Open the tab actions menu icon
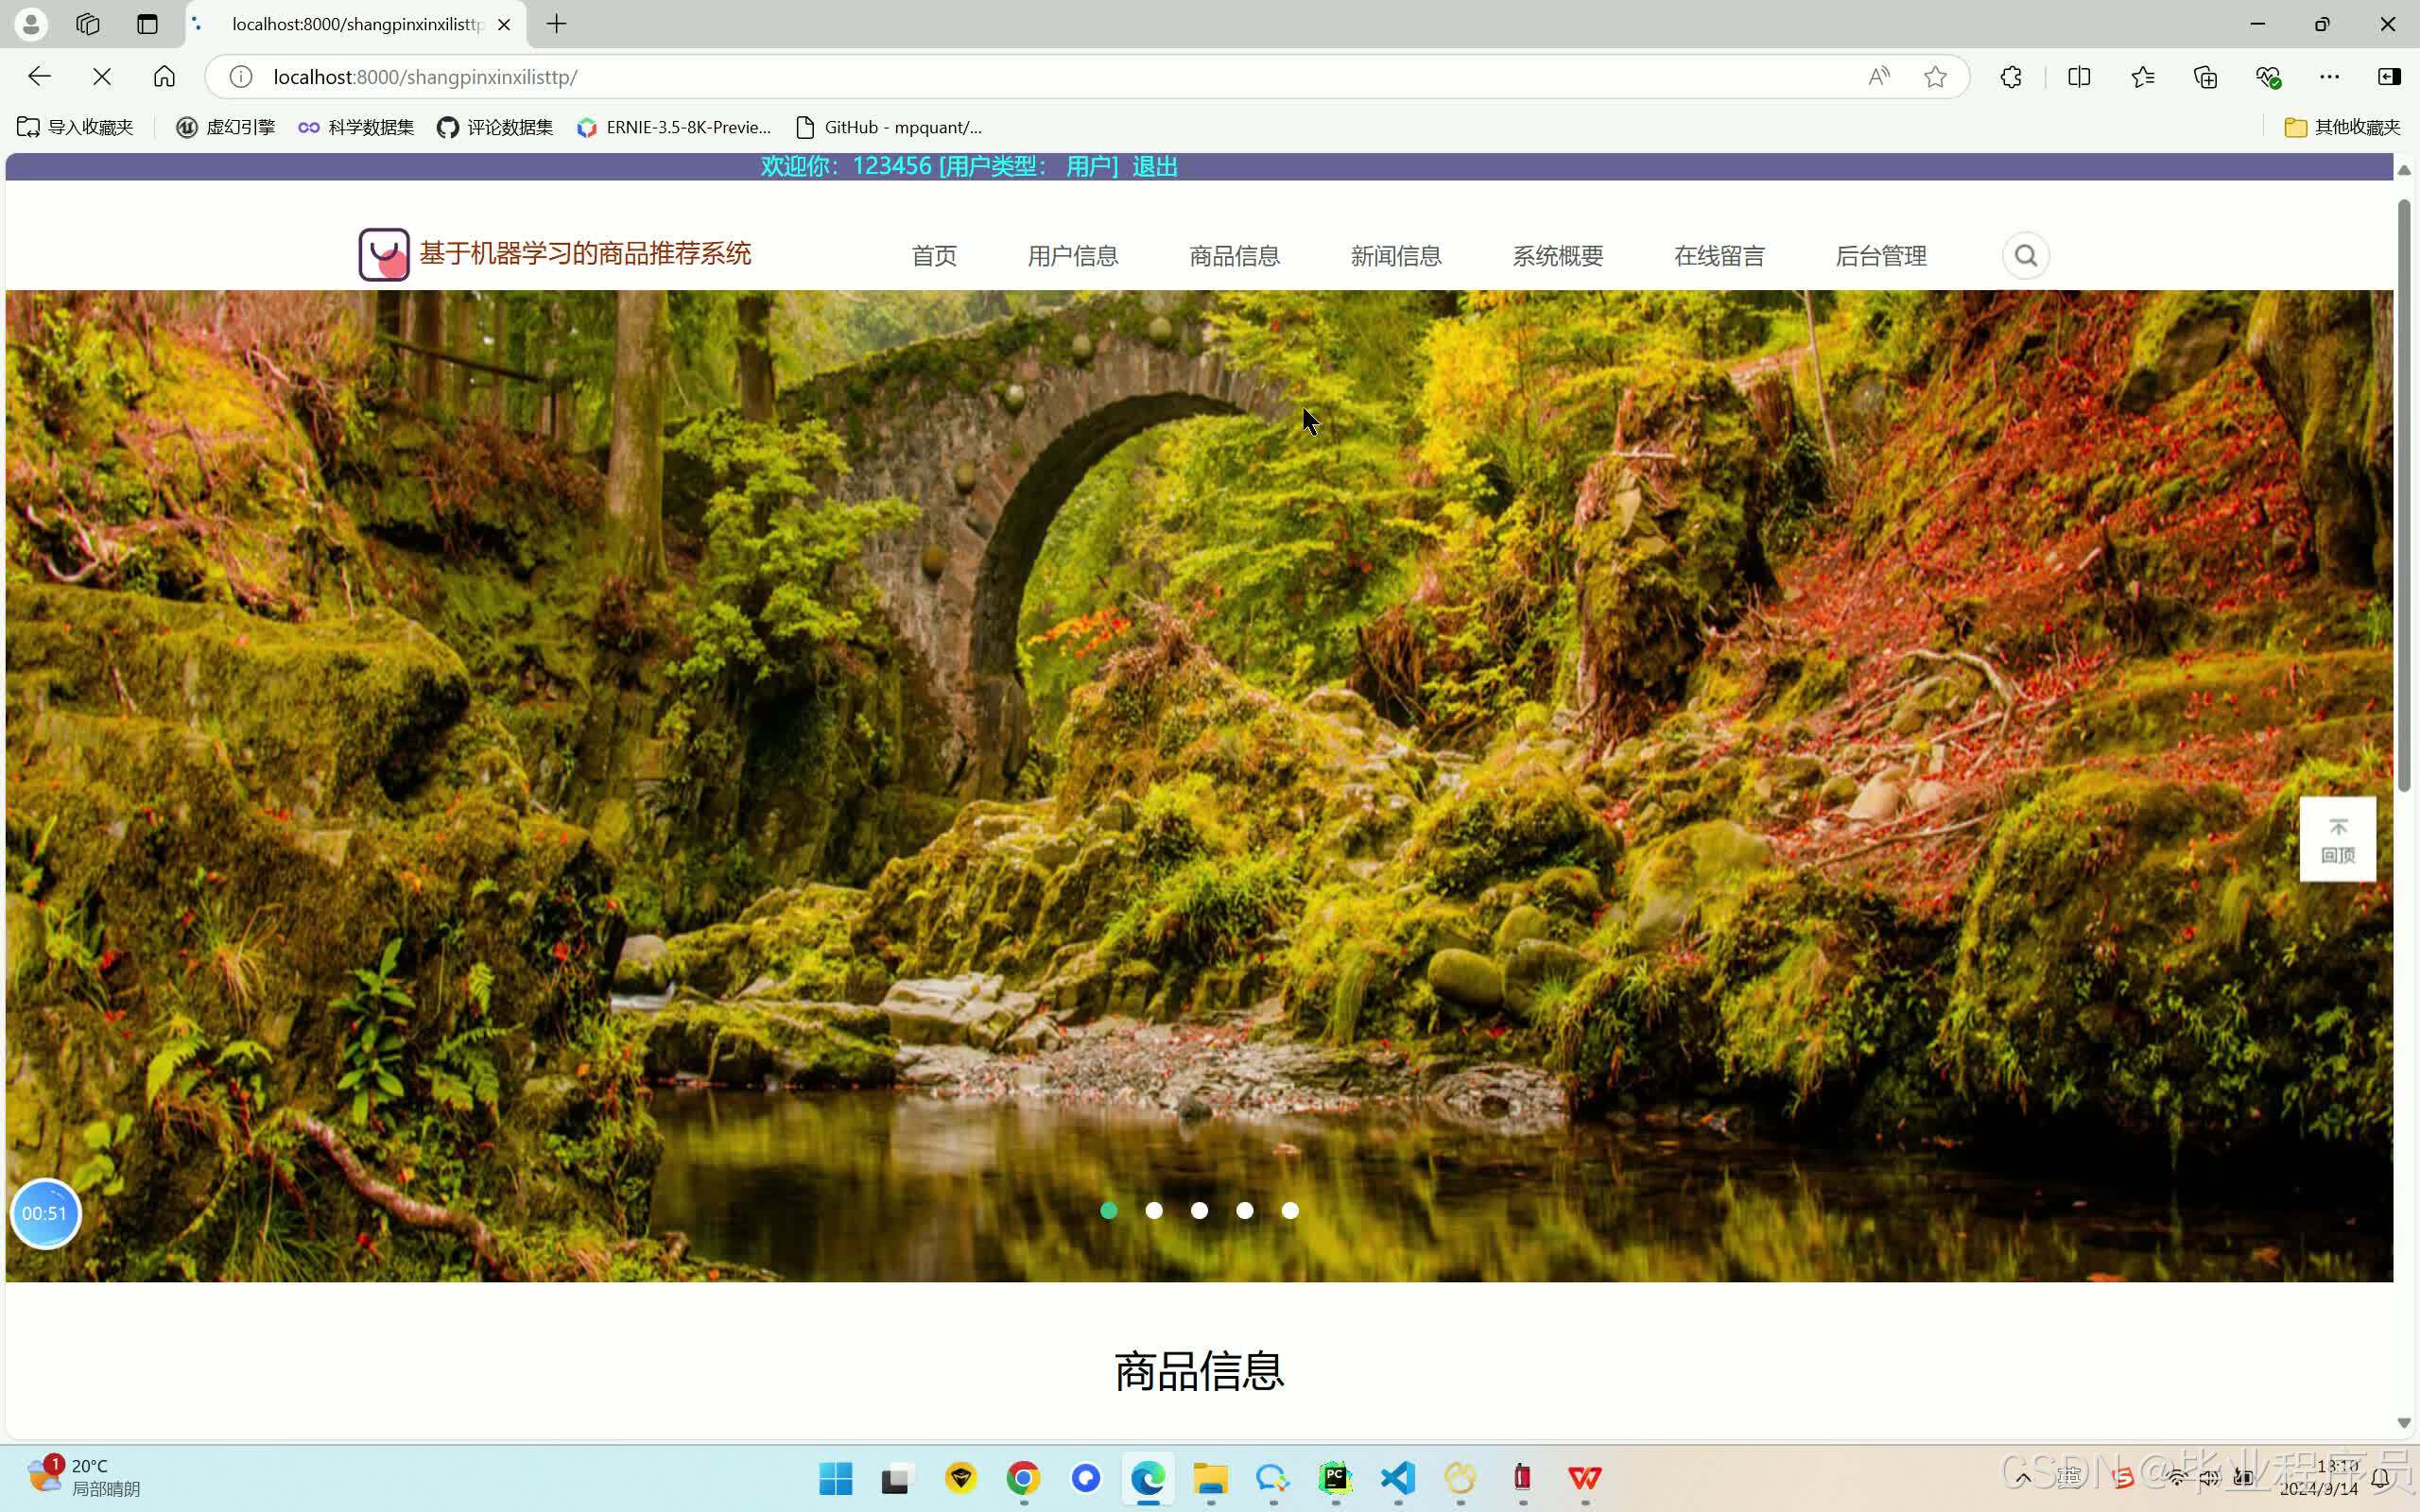The width and height of the screenshot is (2420, 1512). coord(147,24)
